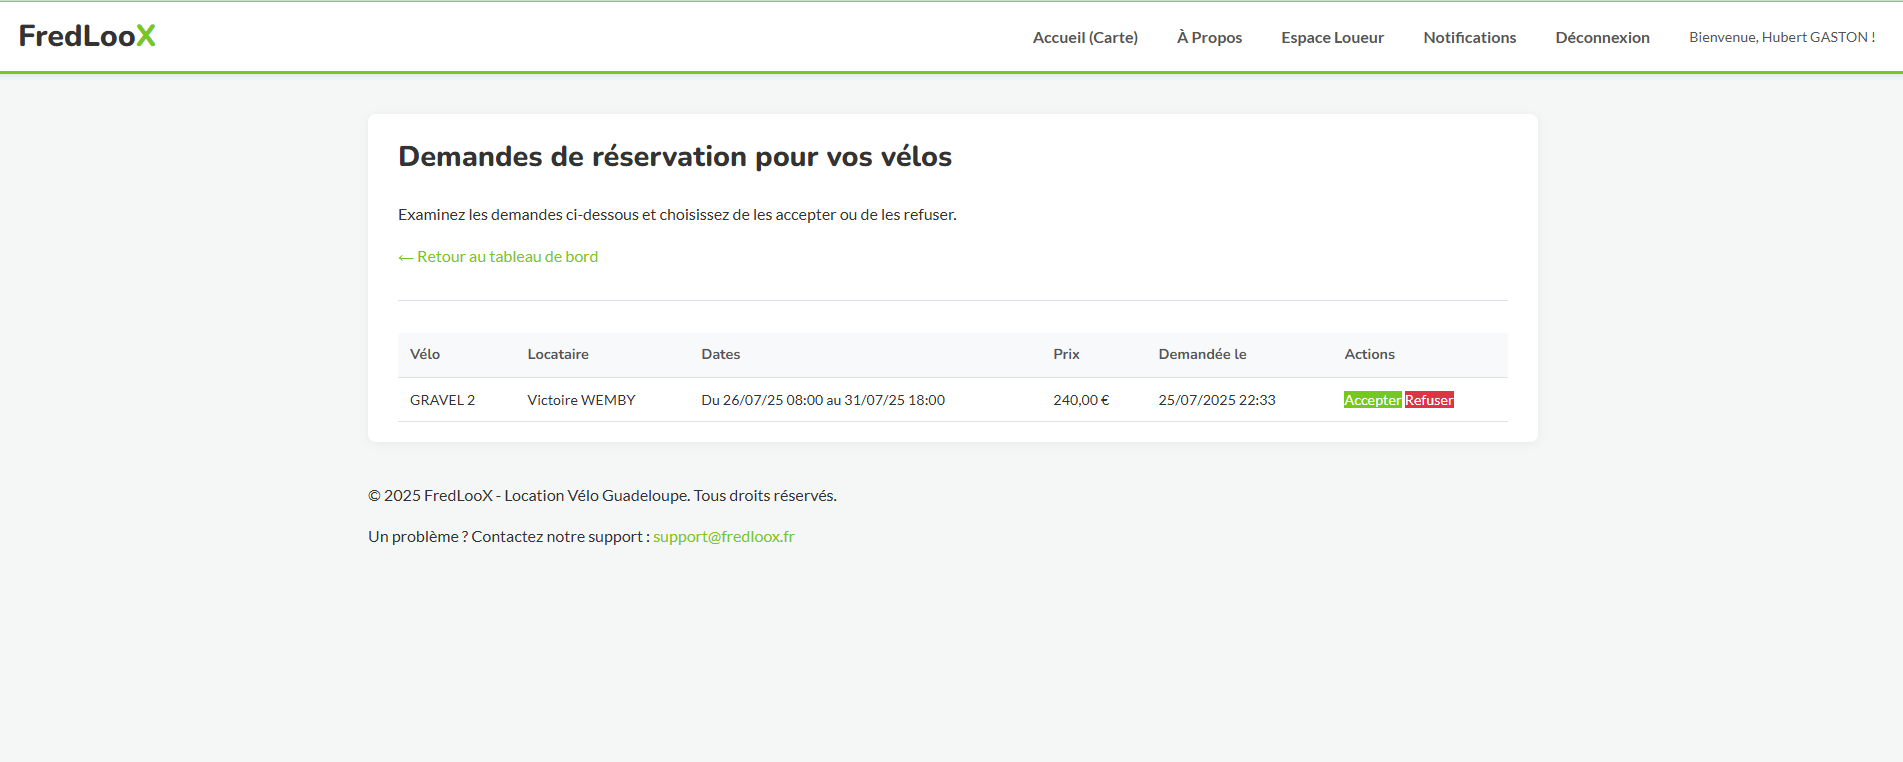Screen dimensions: 1903x762
Task: Accept the GRAVEL 2 reservation request
Action: tap(1372, 400)
